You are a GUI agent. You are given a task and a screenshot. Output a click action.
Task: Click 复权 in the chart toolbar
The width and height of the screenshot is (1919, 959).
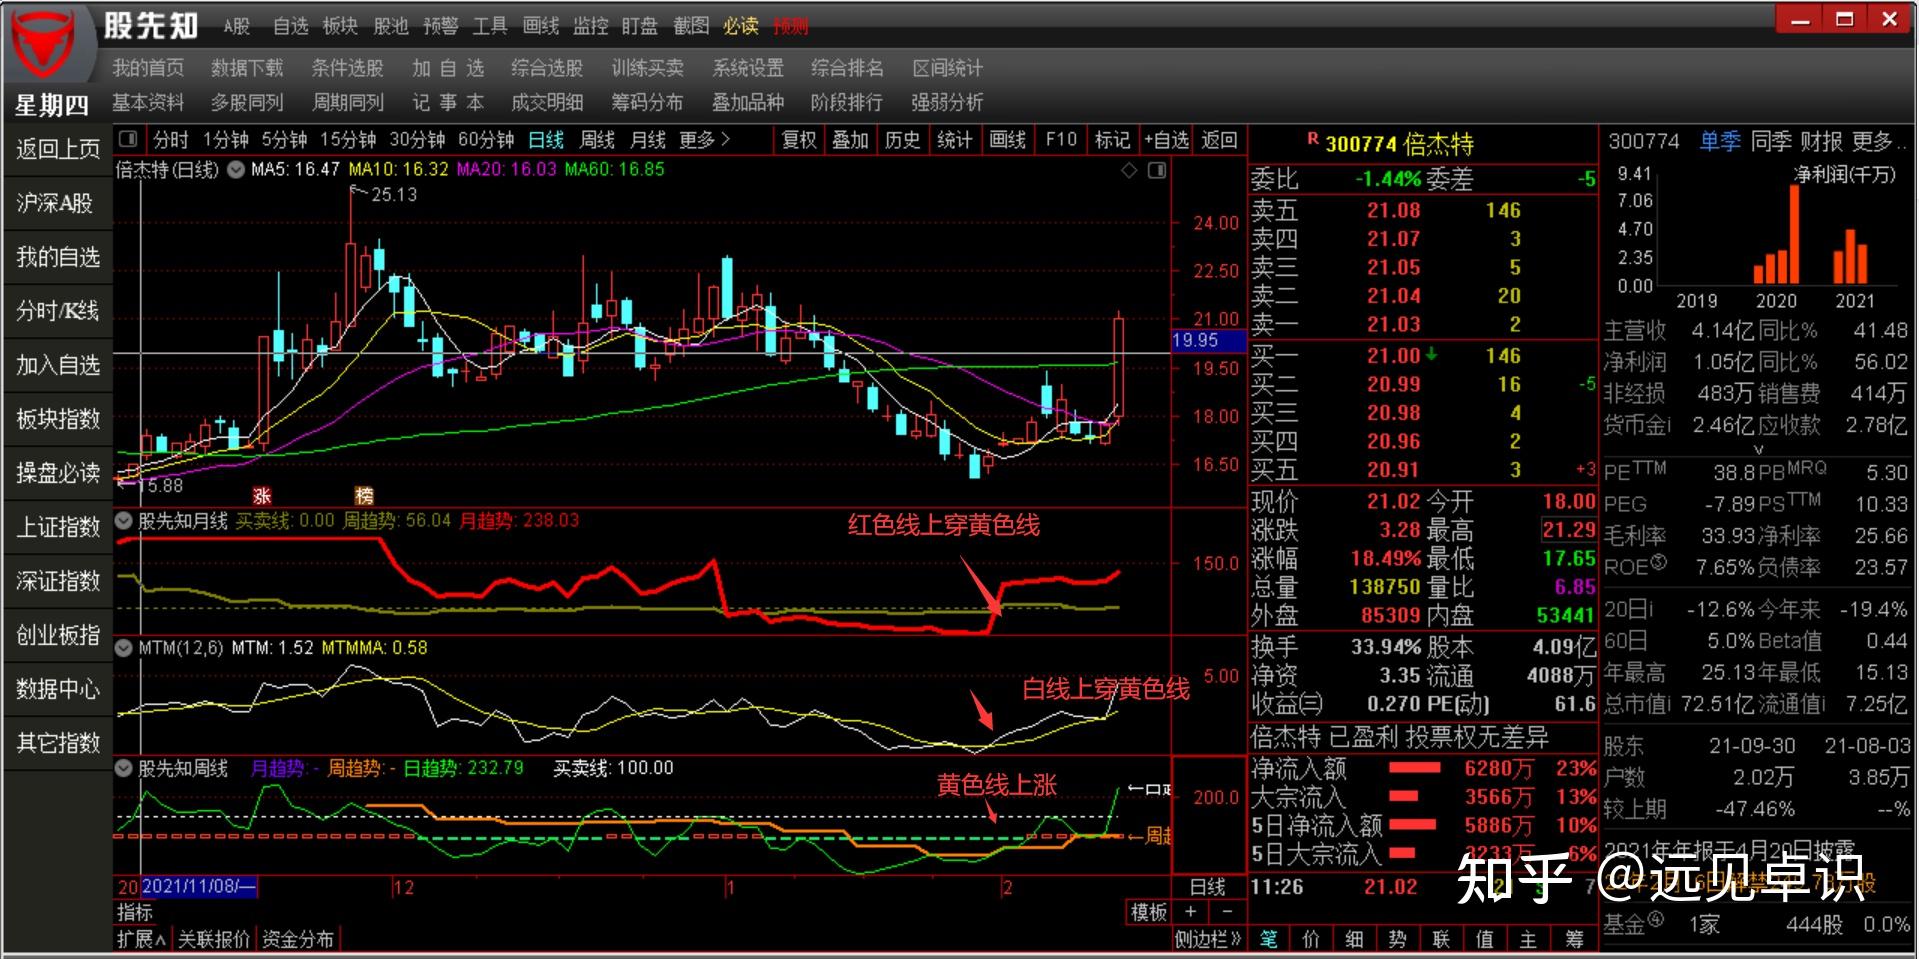click(x=799, y=140)
